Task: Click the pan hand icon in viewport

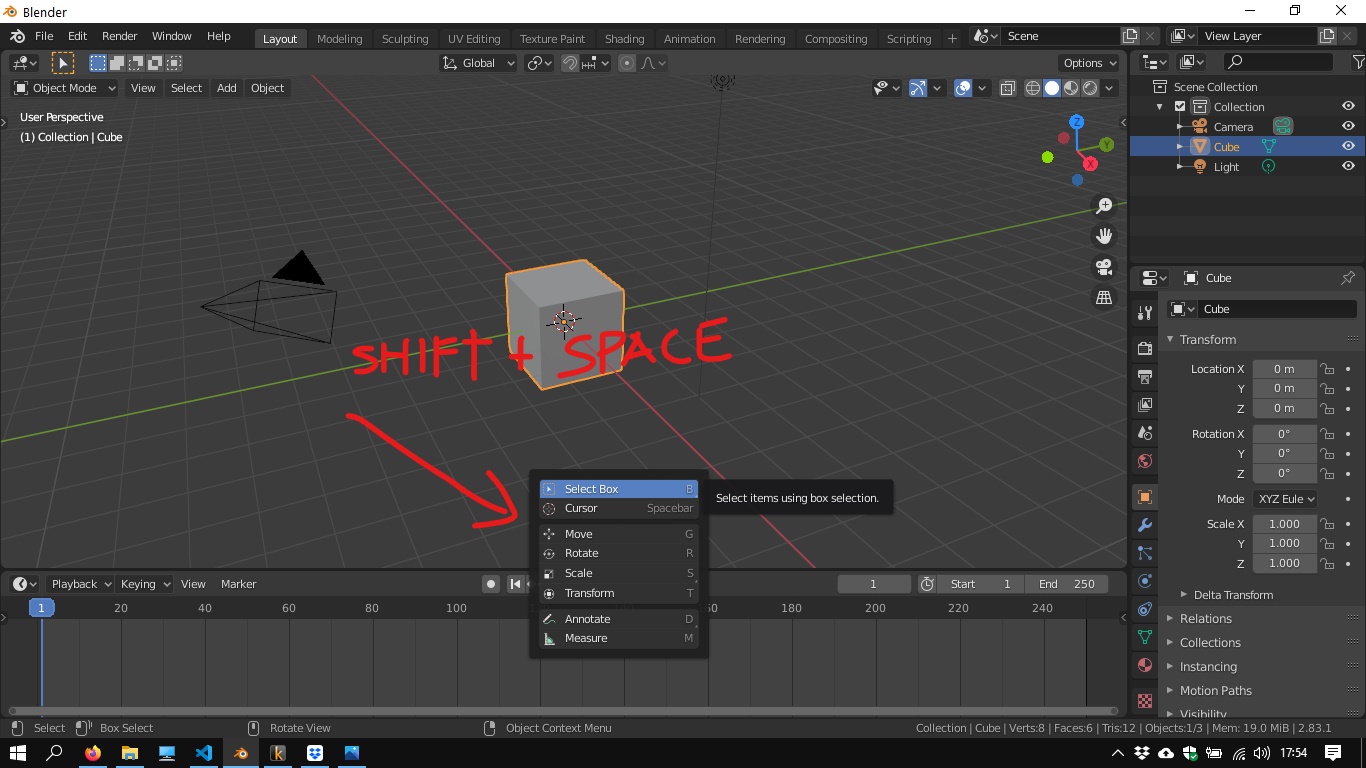Action: coord(1104,236)
